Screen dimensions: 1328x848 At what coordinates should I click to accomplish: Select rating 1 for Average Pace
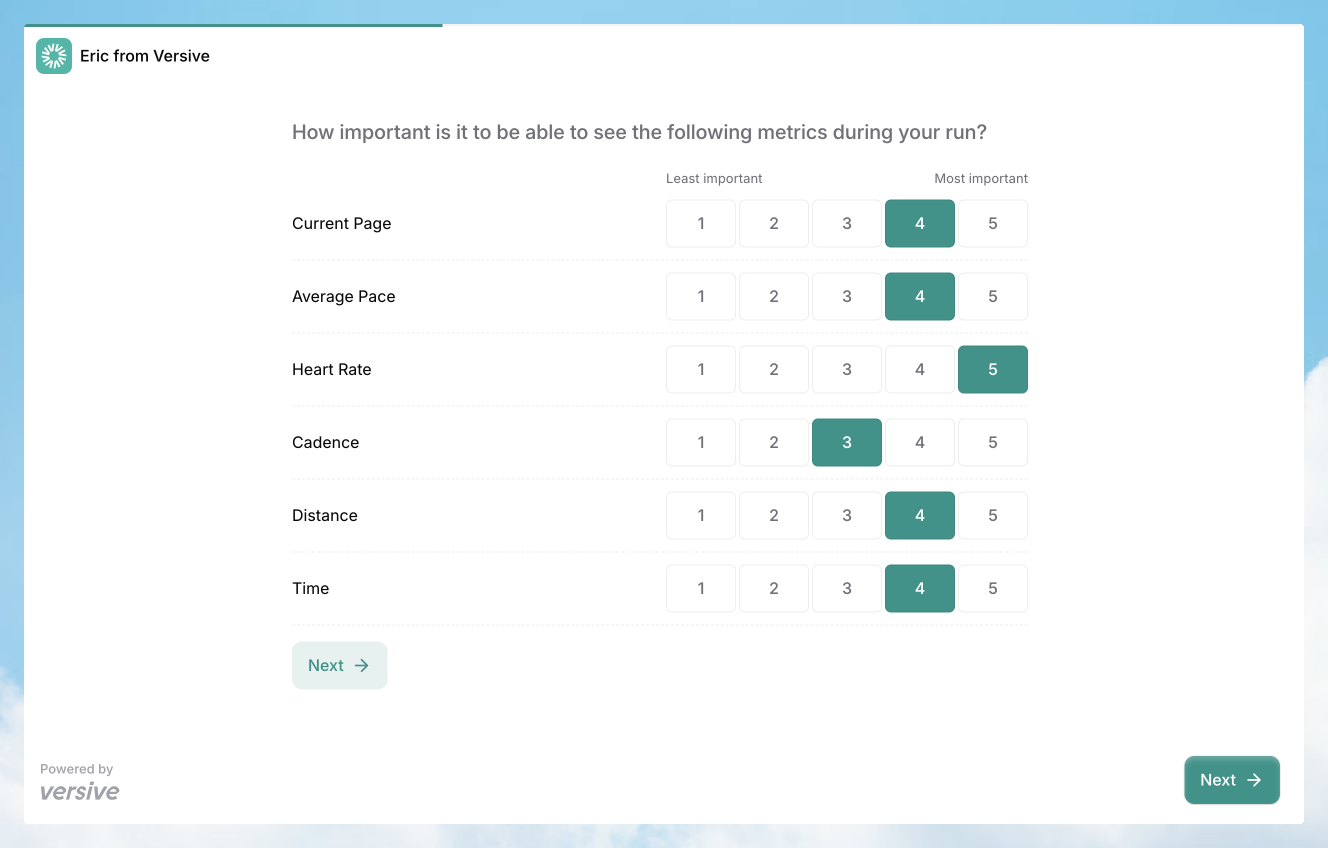pos(700,296)
